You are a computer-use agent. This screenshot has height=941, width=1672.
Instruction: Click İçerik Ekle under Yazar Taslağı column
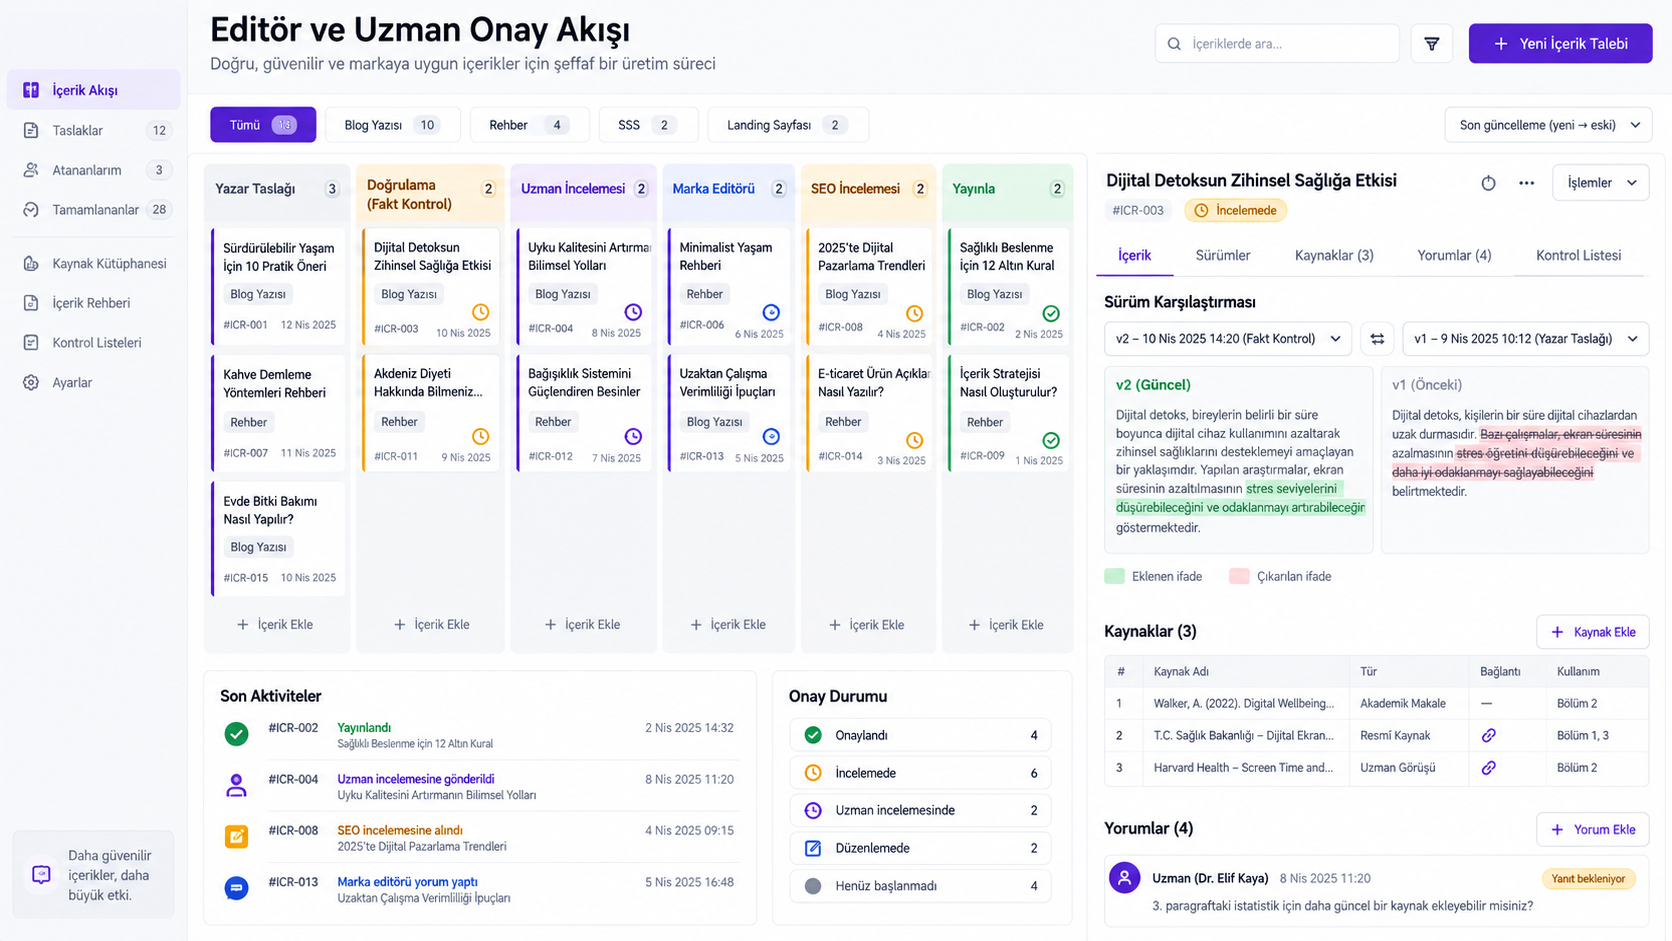point(275,624)
